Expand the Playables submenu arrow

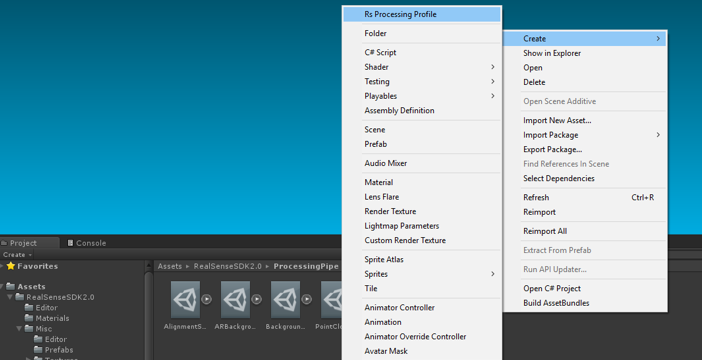pyautogui.click(x=492, y=96)
